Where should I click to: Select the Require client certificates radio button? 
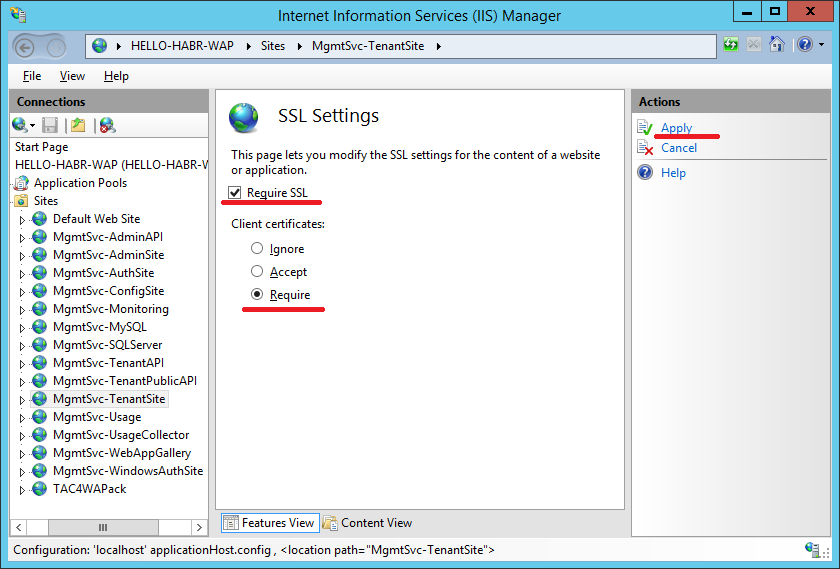pos(257,294)
